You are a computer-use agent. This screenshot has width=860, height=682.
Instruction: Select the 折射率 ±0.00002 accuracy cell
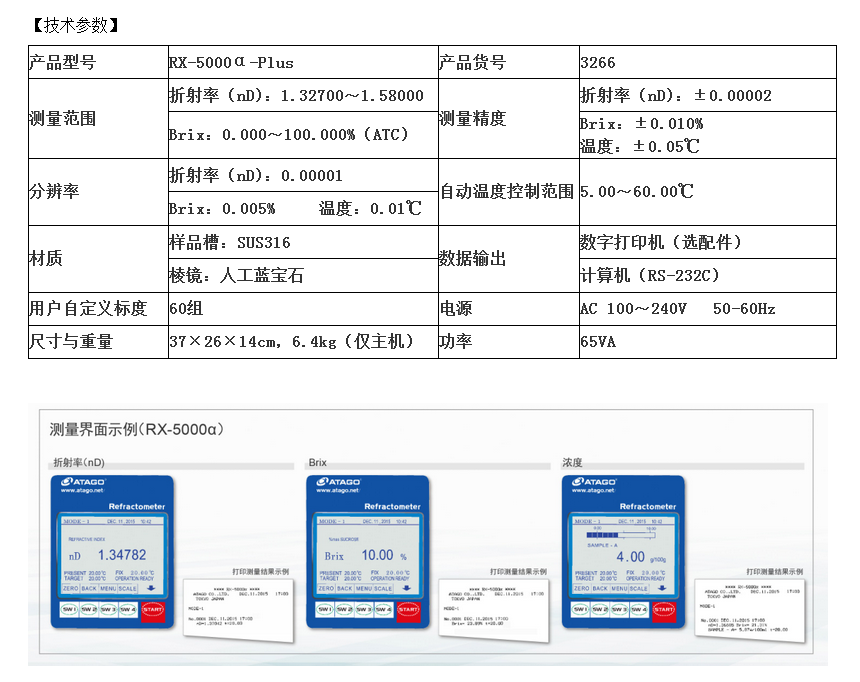(x=708, y=95)
